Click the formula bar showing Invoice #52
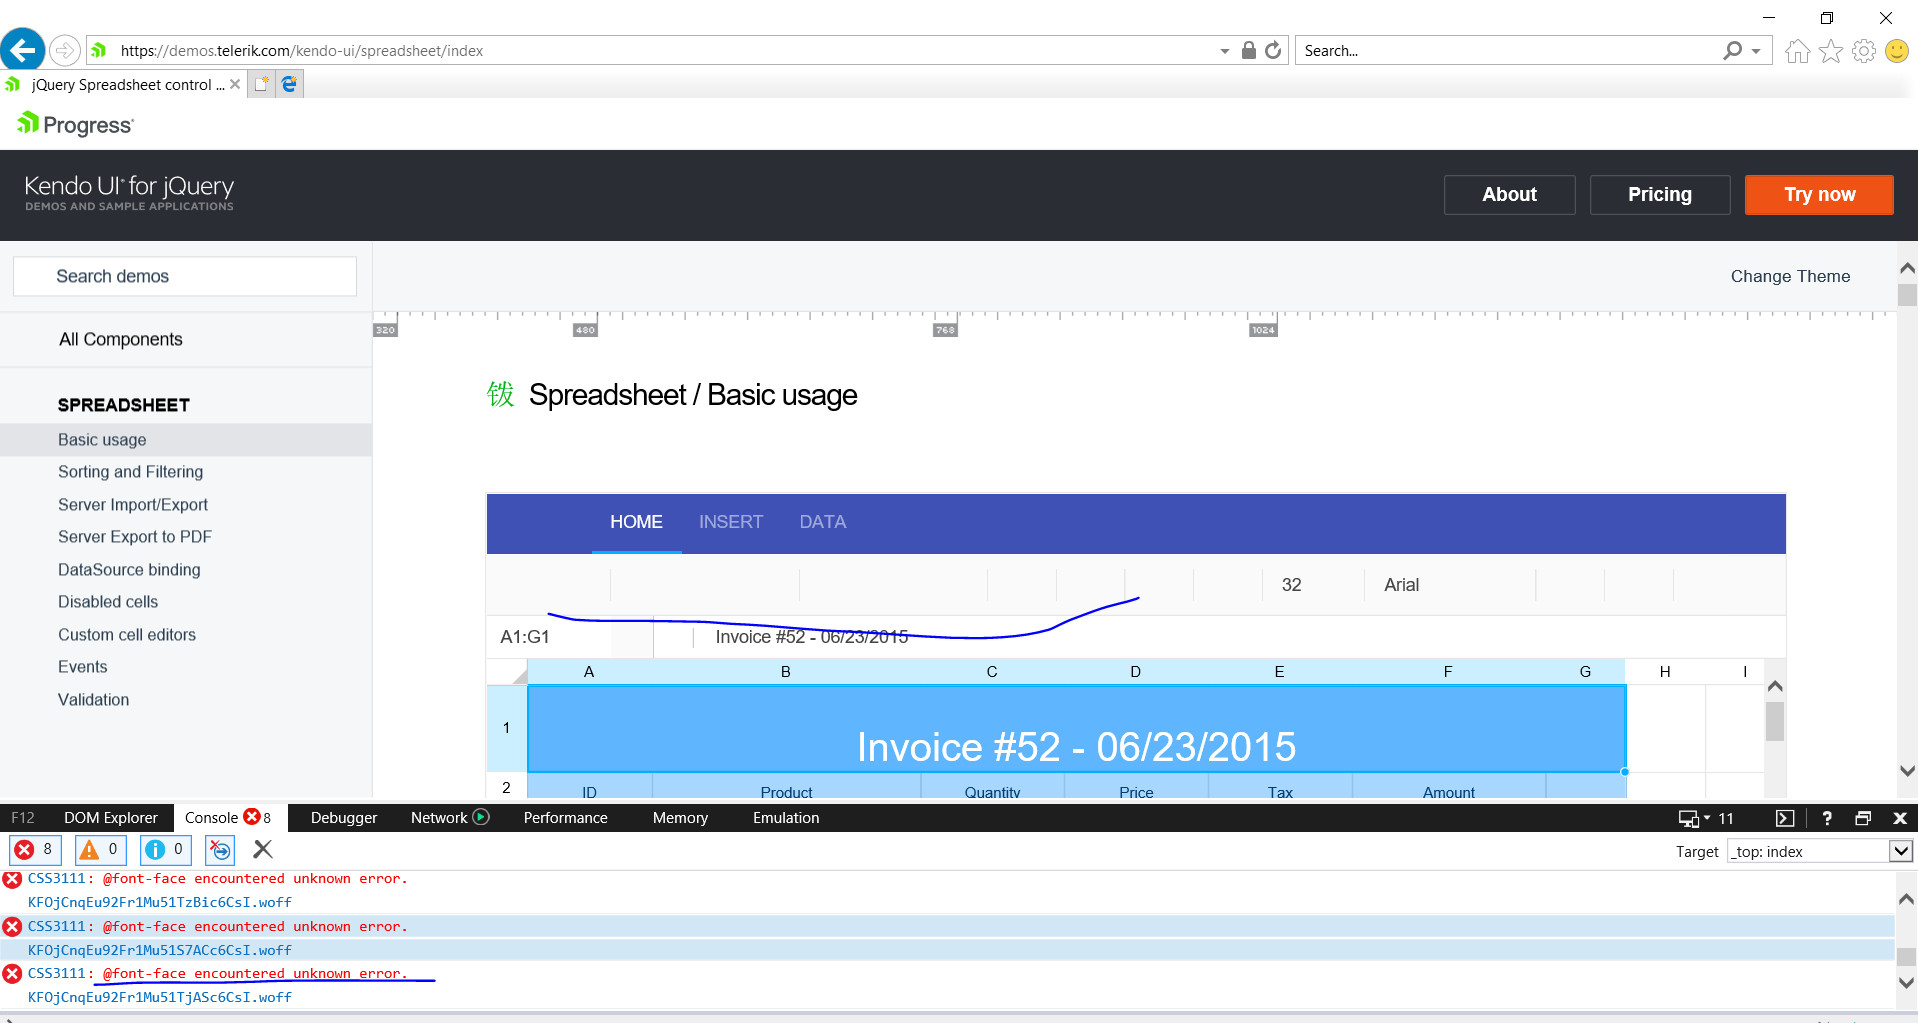The height and width of the screenshot is (1023, 1918). pos(1240,637)
